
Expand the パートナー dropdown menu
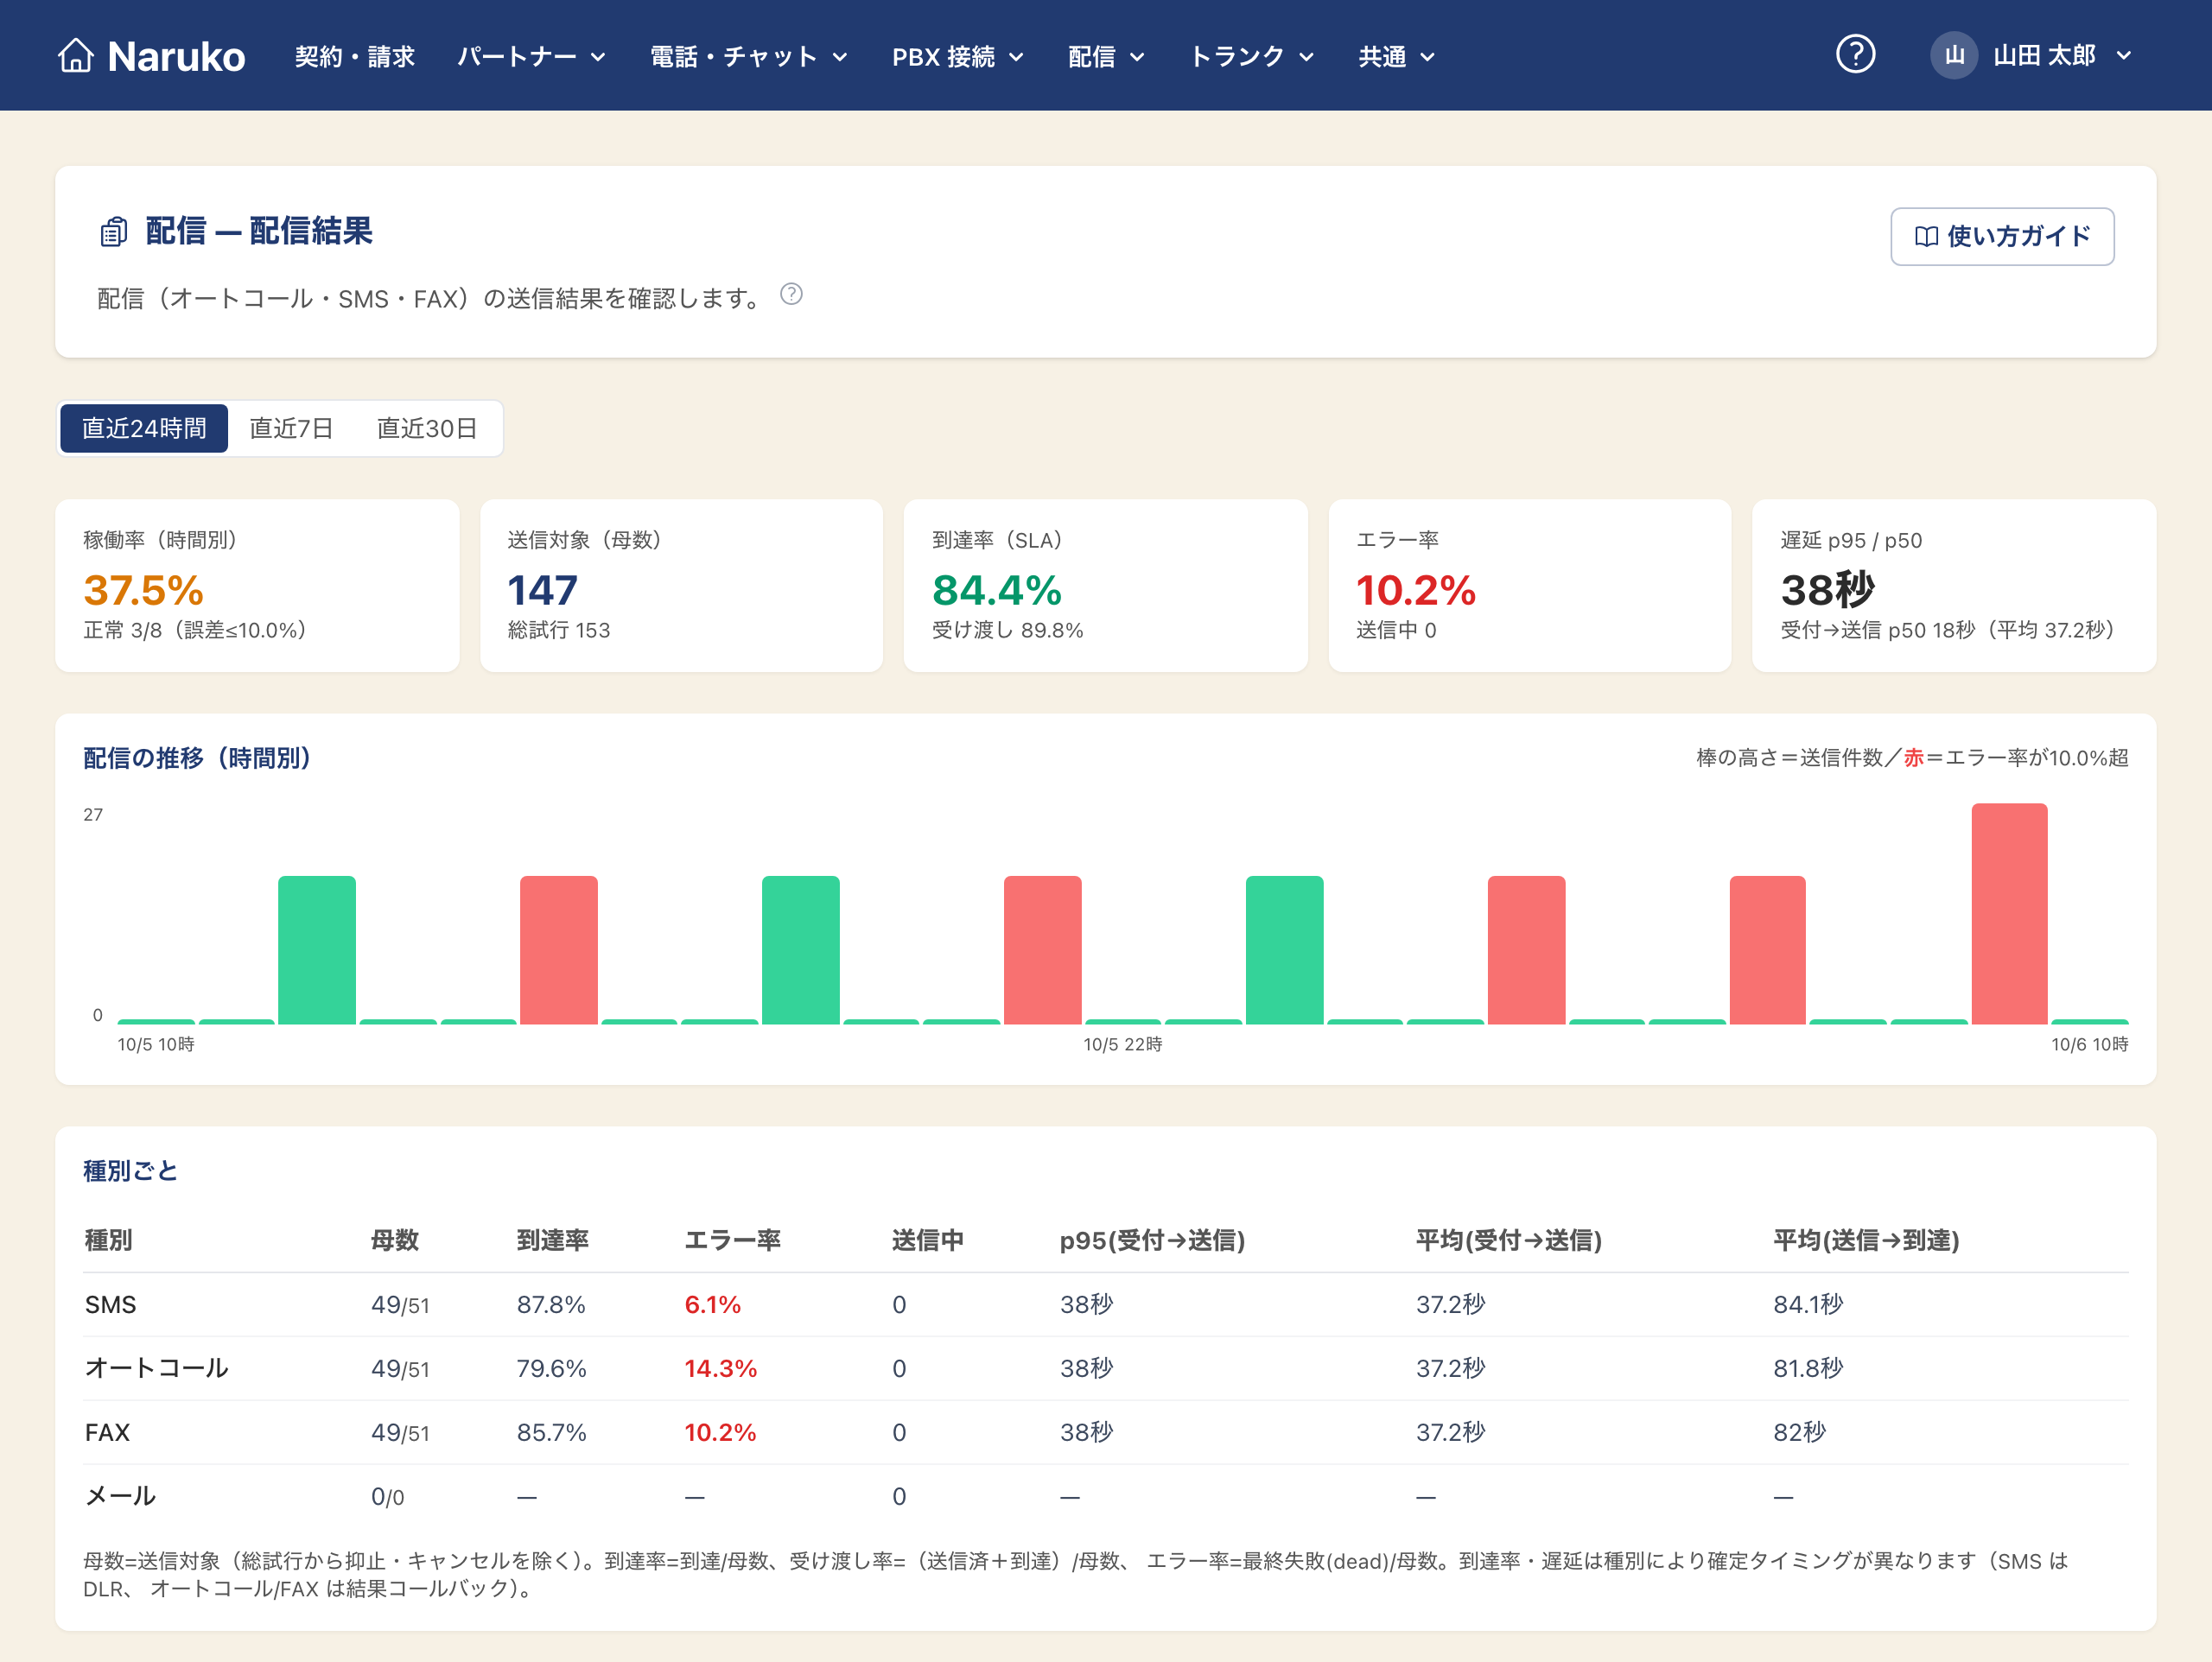(531, 56)
